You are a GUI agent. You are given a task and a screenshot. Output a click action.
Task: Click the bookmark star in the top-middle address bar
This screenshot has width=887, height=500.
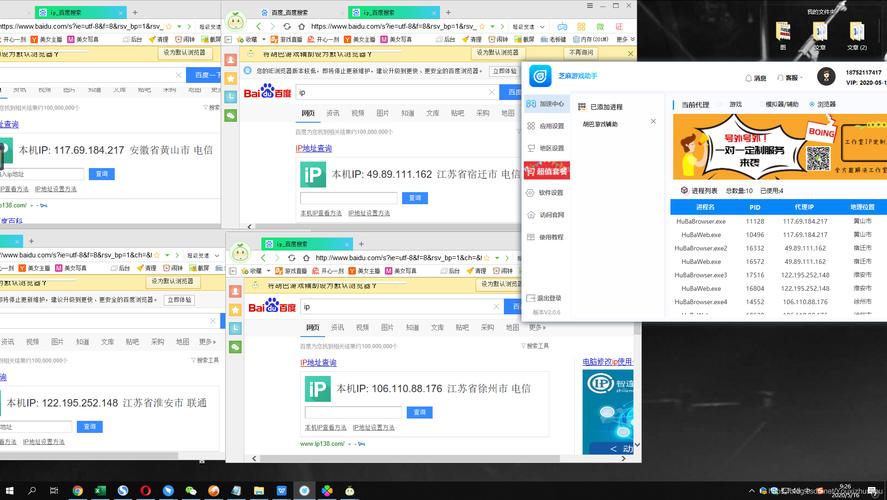(x=482, y=26)
